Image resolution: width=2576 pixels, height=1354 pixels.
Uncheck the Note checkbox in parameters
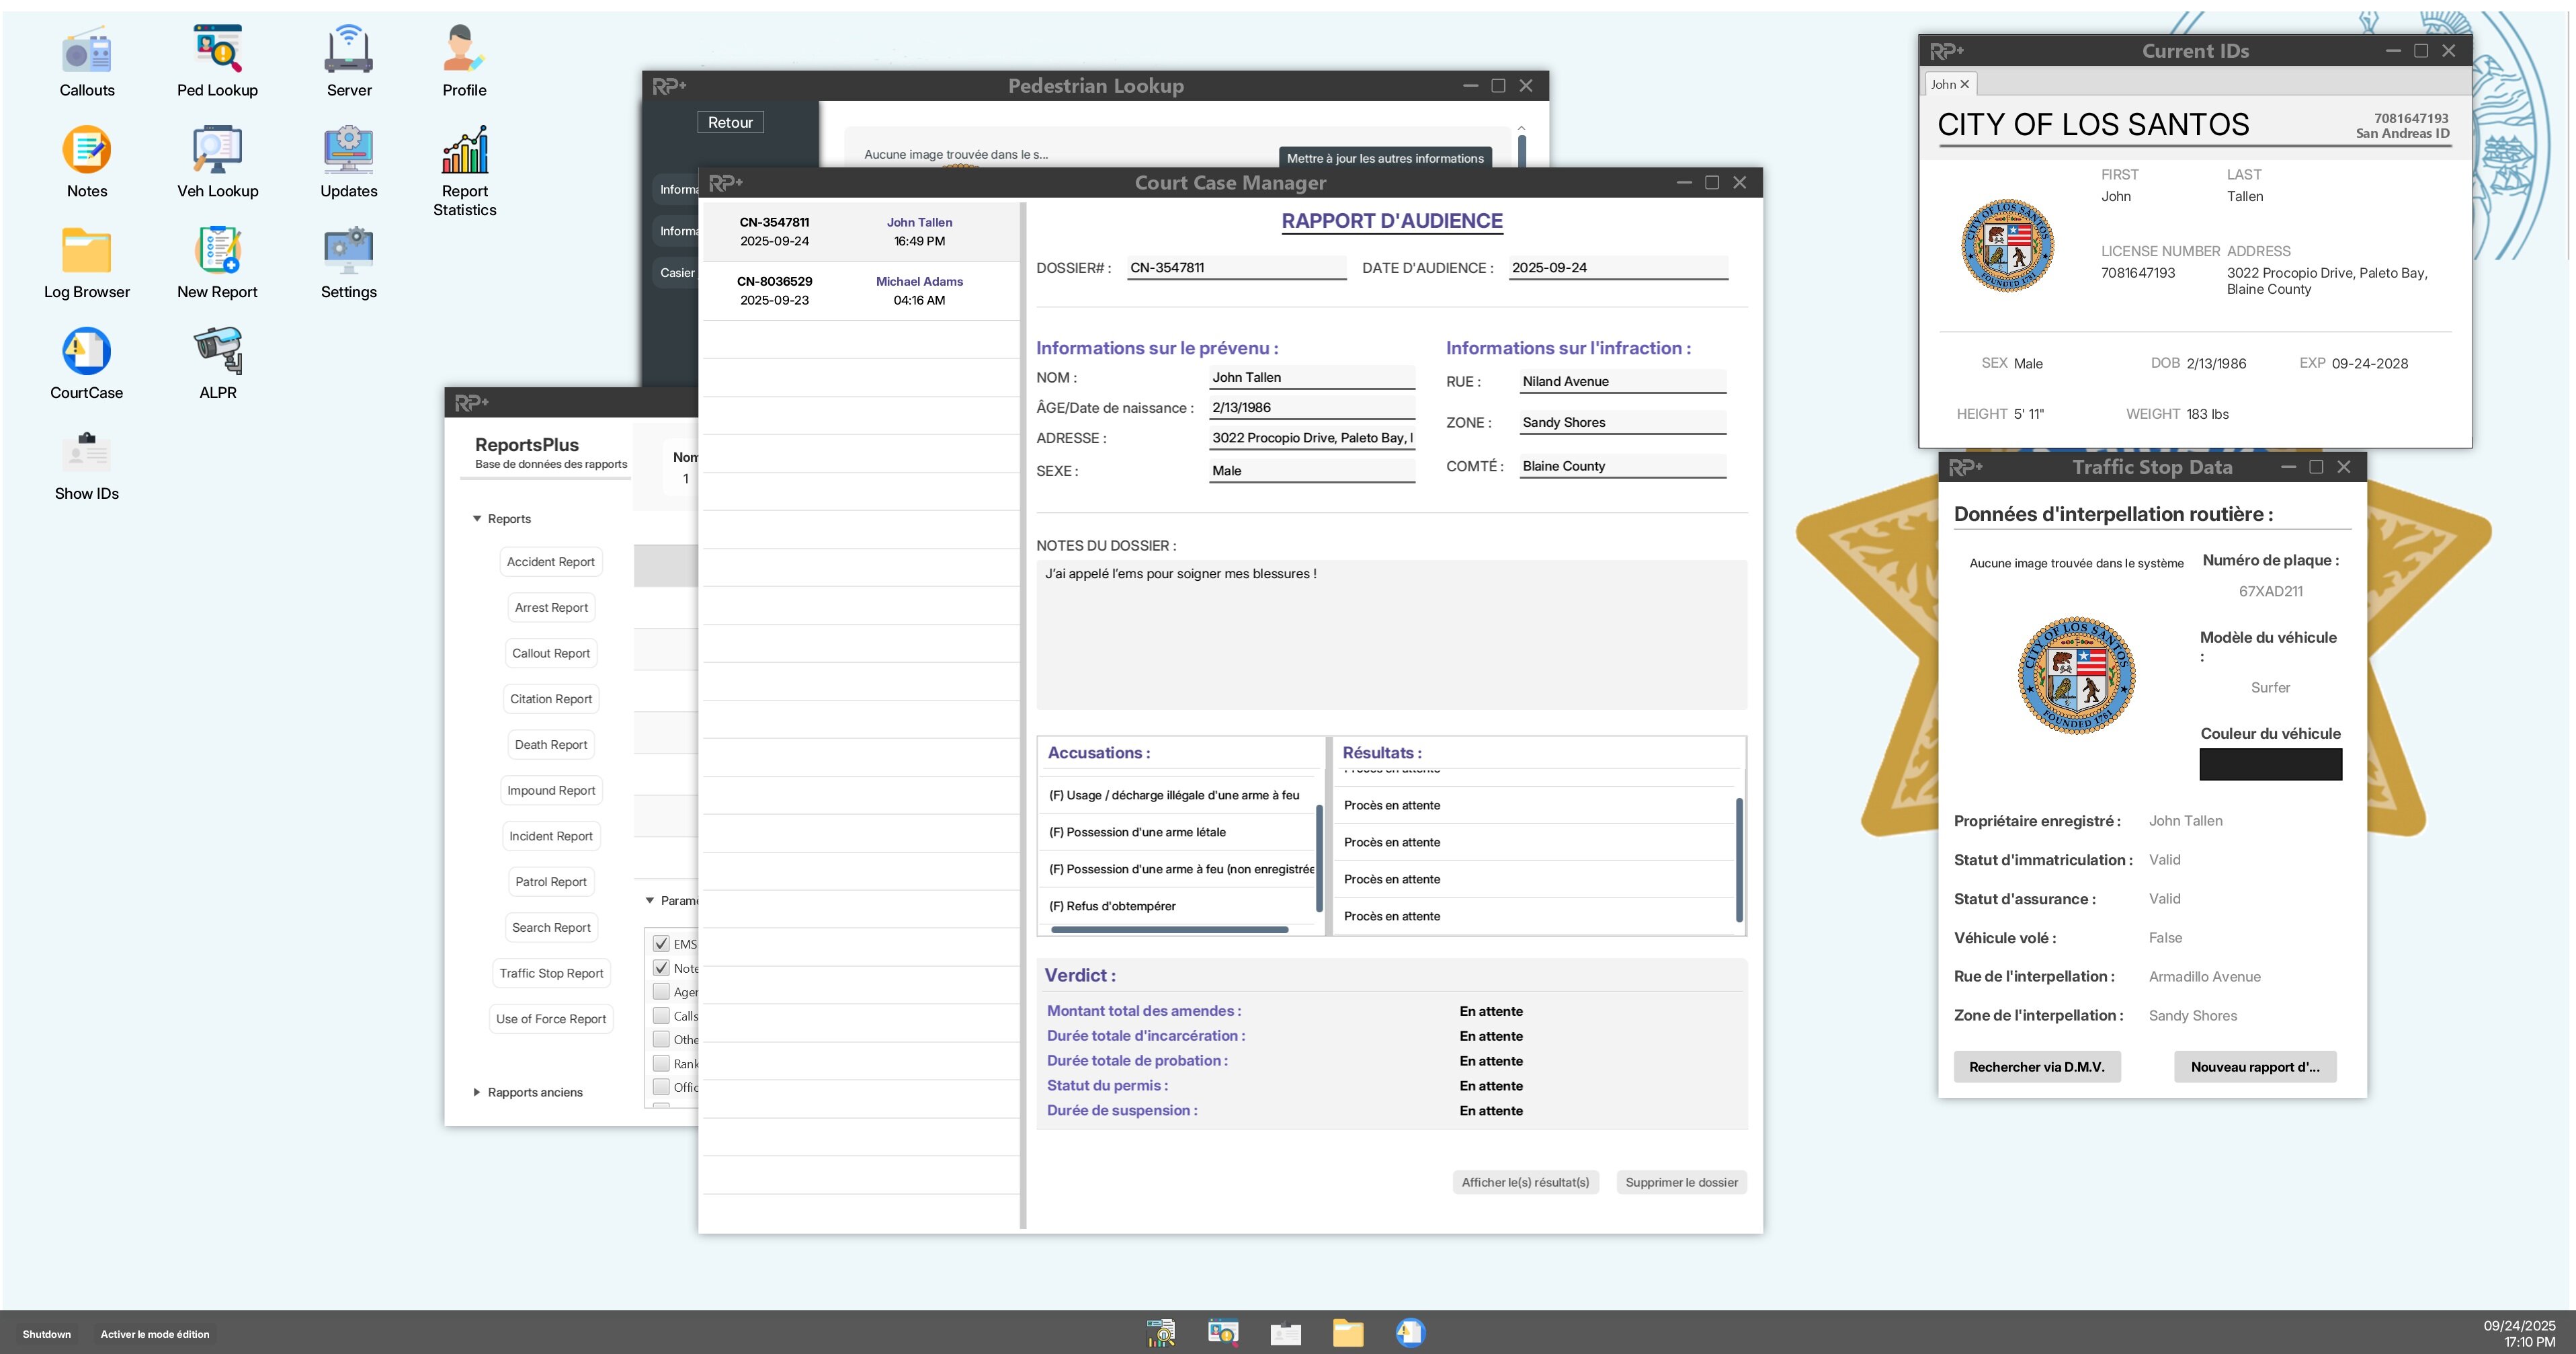[661, 967]
